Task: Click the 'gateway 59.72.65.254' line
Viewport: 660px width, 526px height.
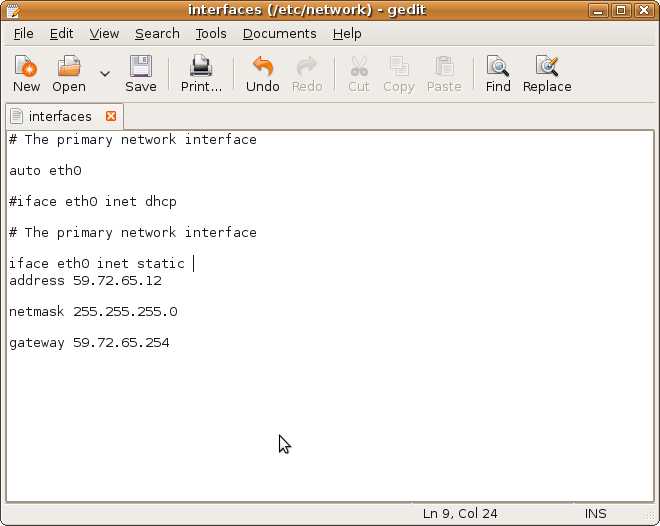Action: tap(89, 343)
